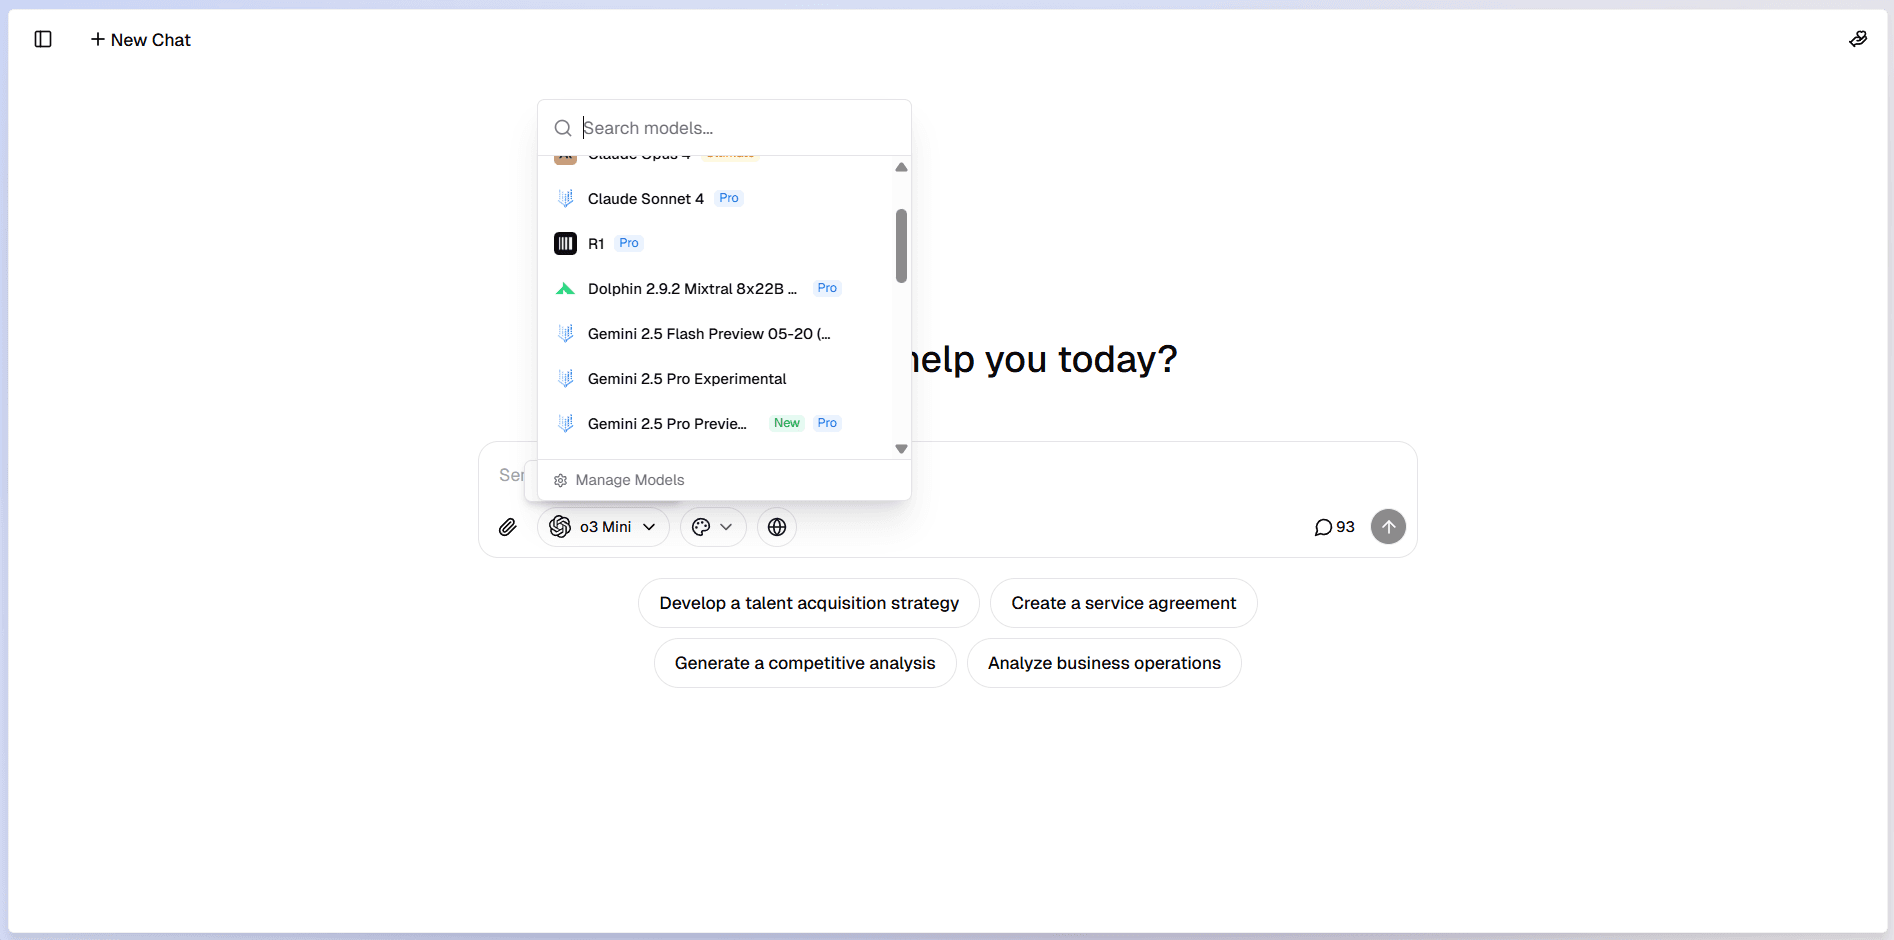
Task: Choose Gemini 2.5 Pro Preview model
Action: (x=716, y=424)
